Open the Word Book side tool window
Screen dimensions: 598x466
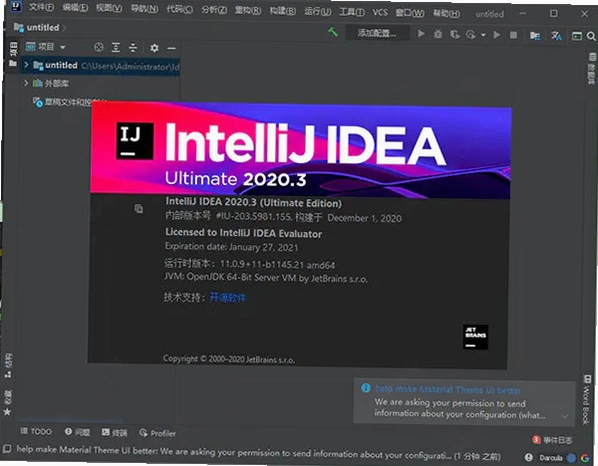click(x=587, y=400)
